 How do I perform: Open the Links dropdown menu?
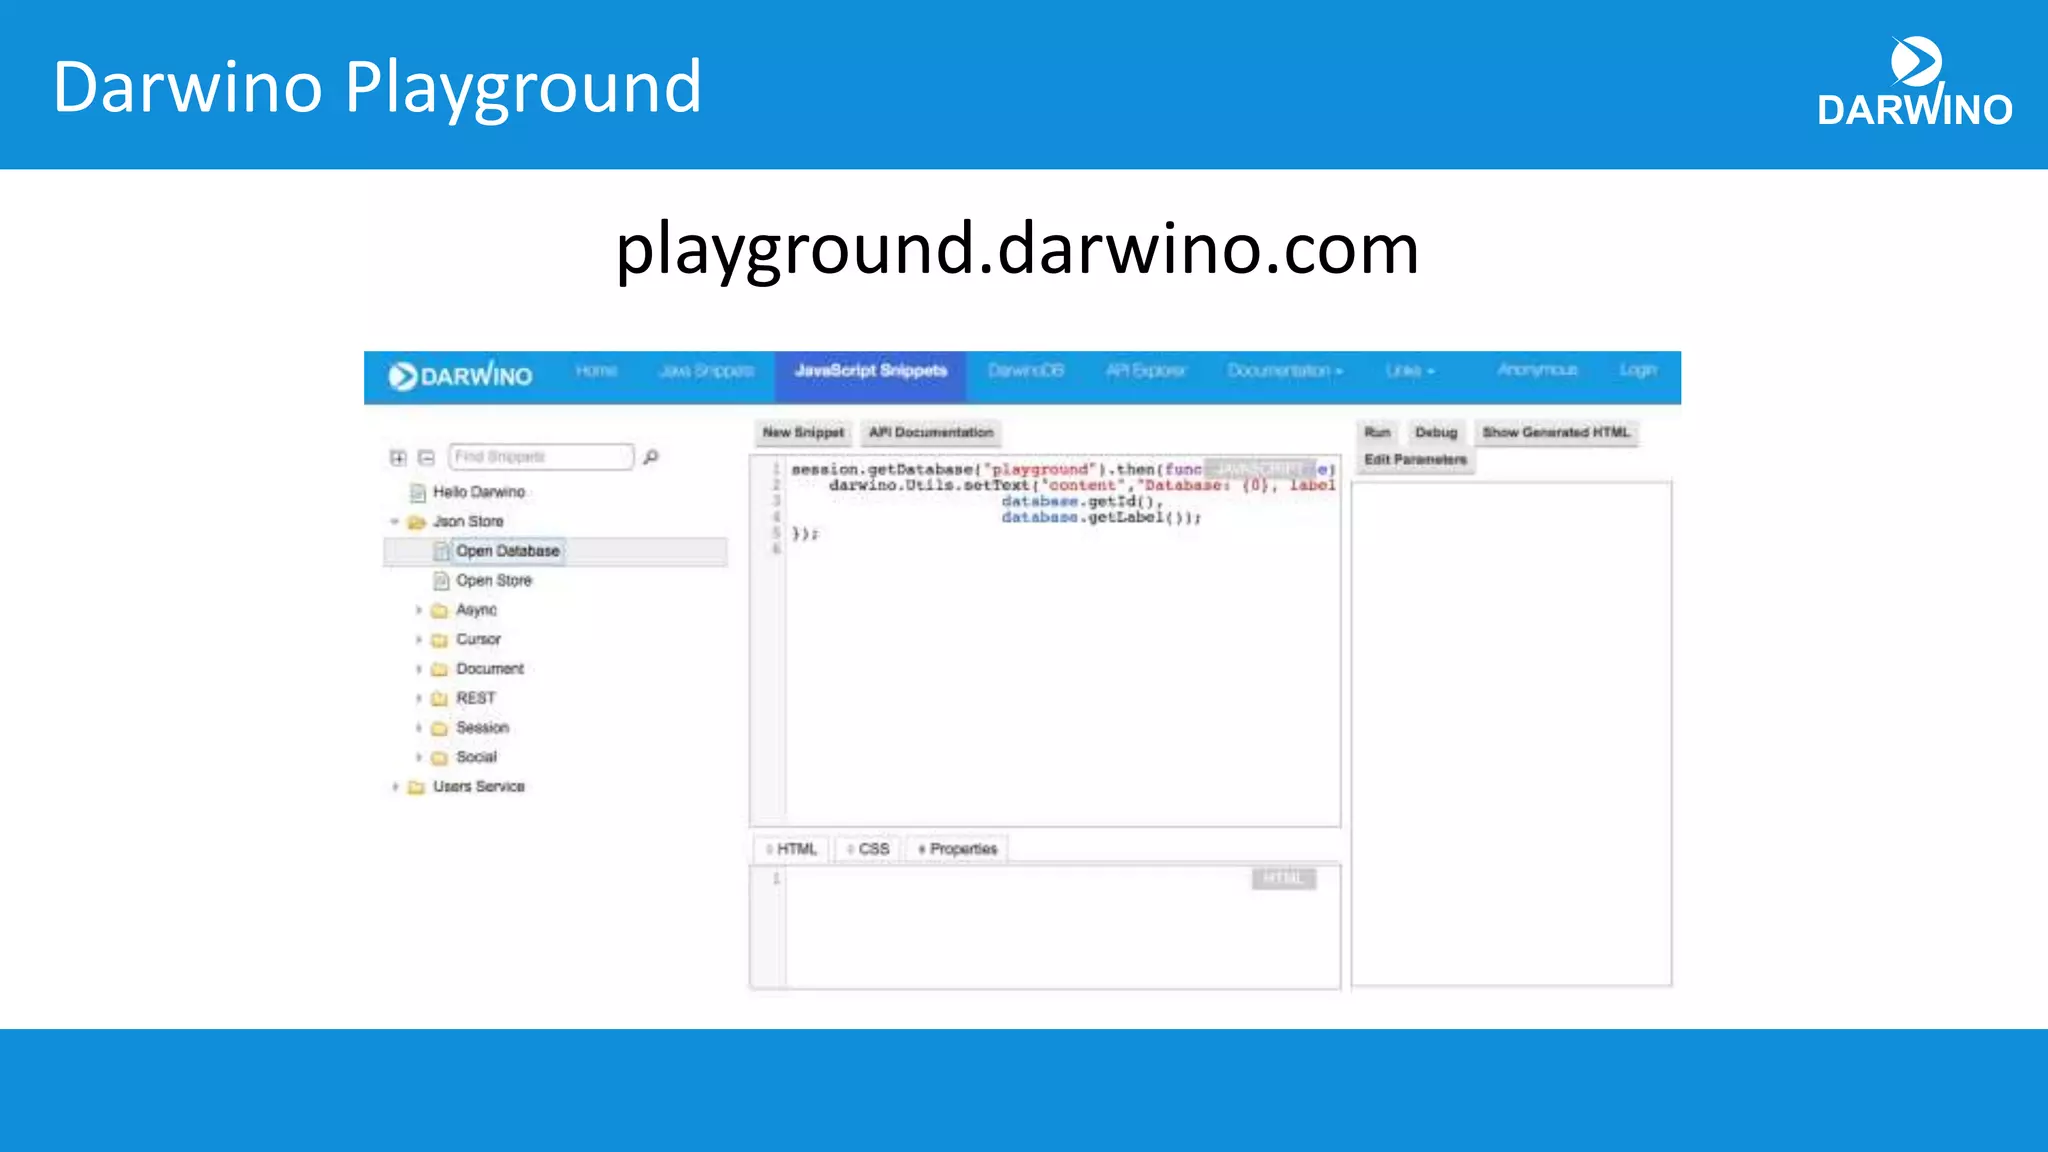tap(1410, 371)
